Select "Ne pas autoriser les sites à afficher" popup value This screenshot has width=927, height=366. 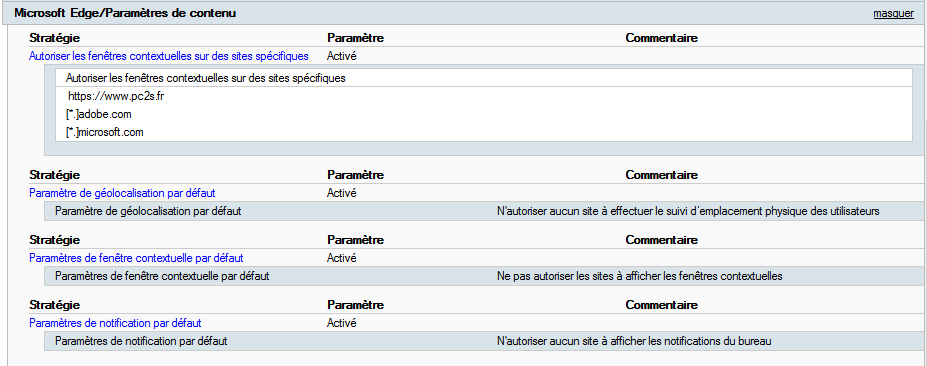click(x=640, y=276)
